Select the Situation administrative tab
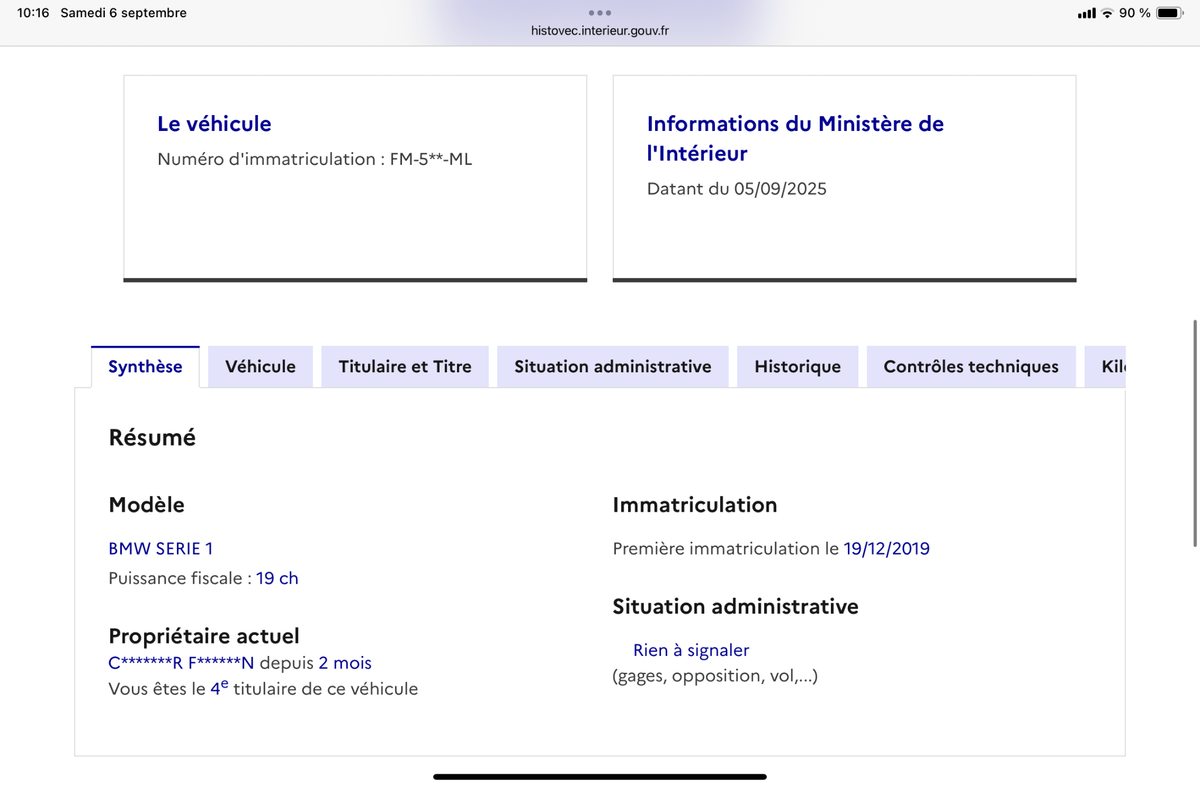 coord(613,366)
